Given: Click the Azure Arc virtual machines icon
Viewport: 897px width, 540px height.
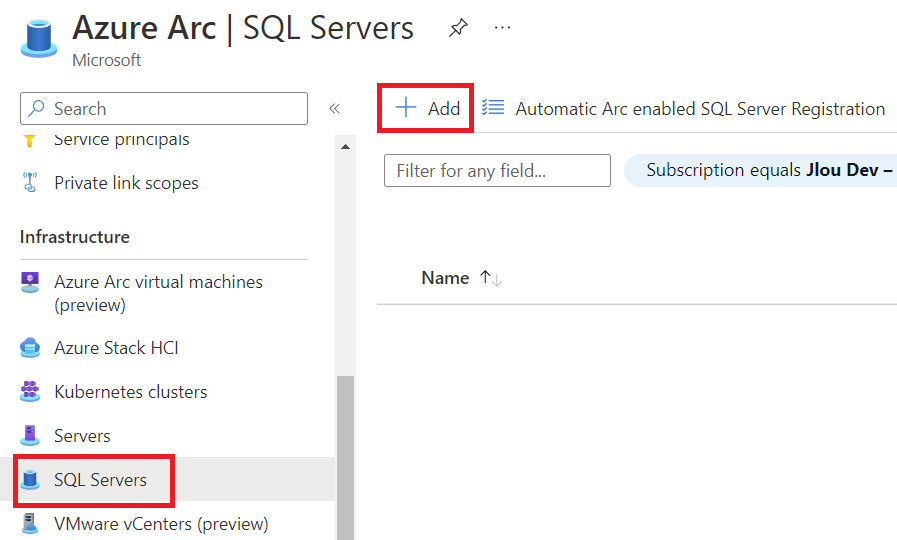Looking at the screenshot, I should pyautogui.click(x=30, y=282).
